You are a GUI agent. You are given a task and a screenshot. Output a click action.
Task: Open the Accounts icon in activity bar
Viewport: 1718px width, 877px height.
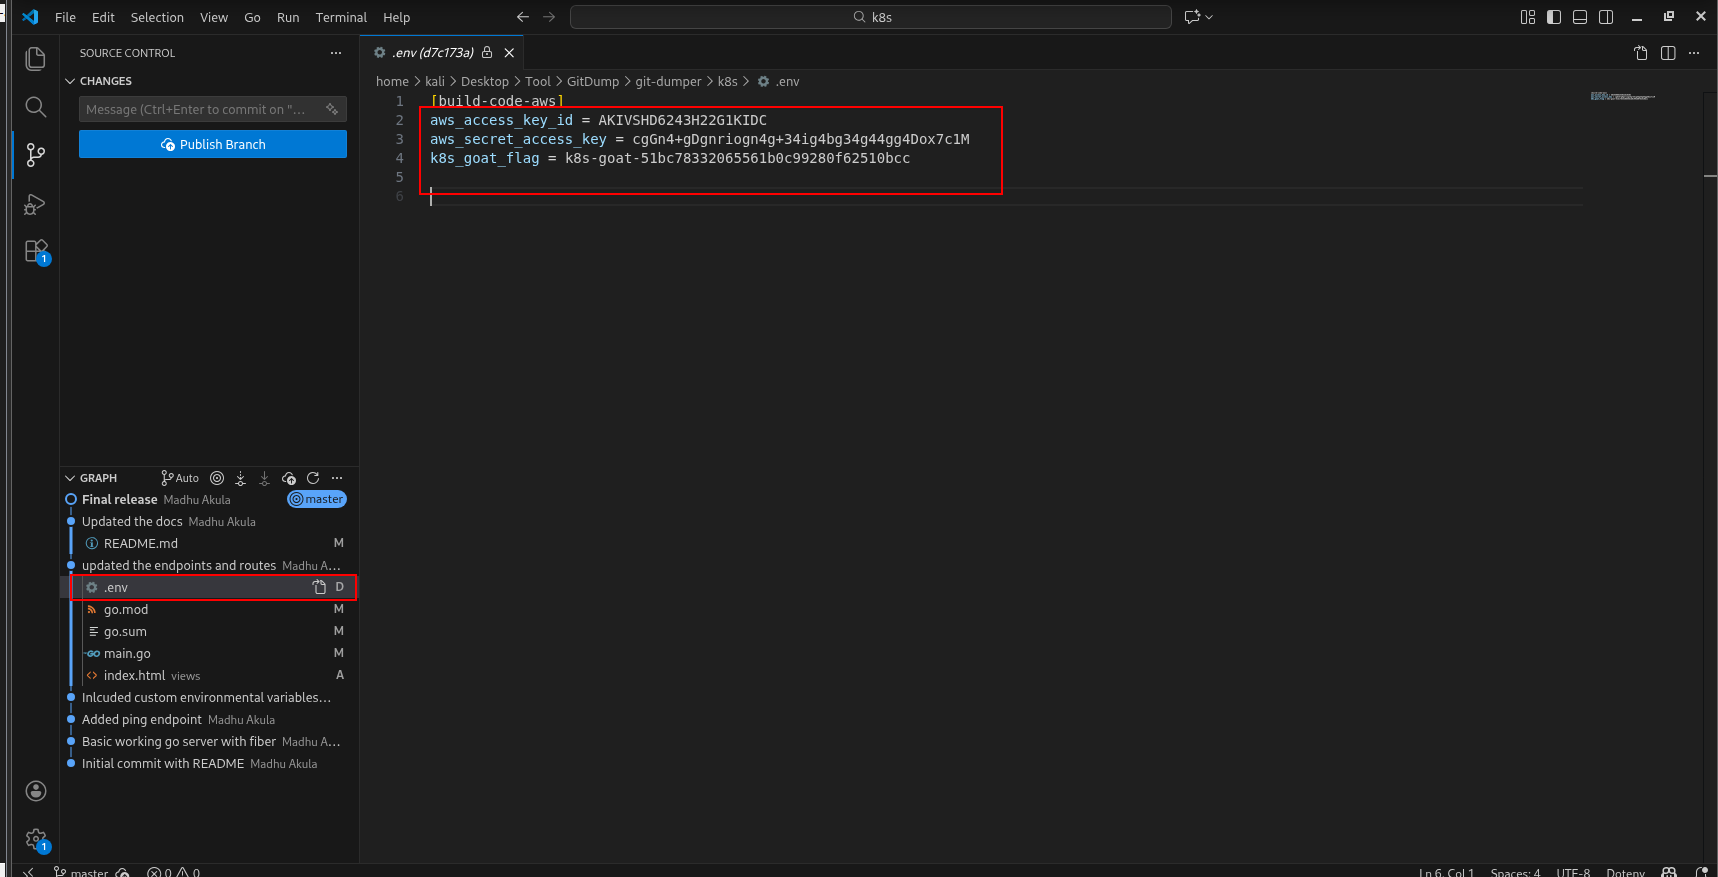[x=36, y=791]
